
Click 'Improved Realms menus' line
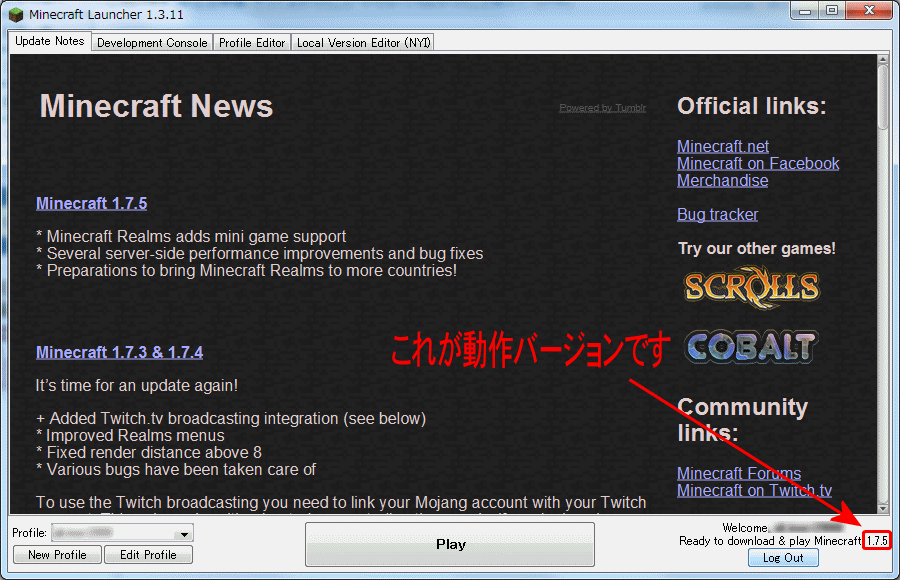(135, 436)
